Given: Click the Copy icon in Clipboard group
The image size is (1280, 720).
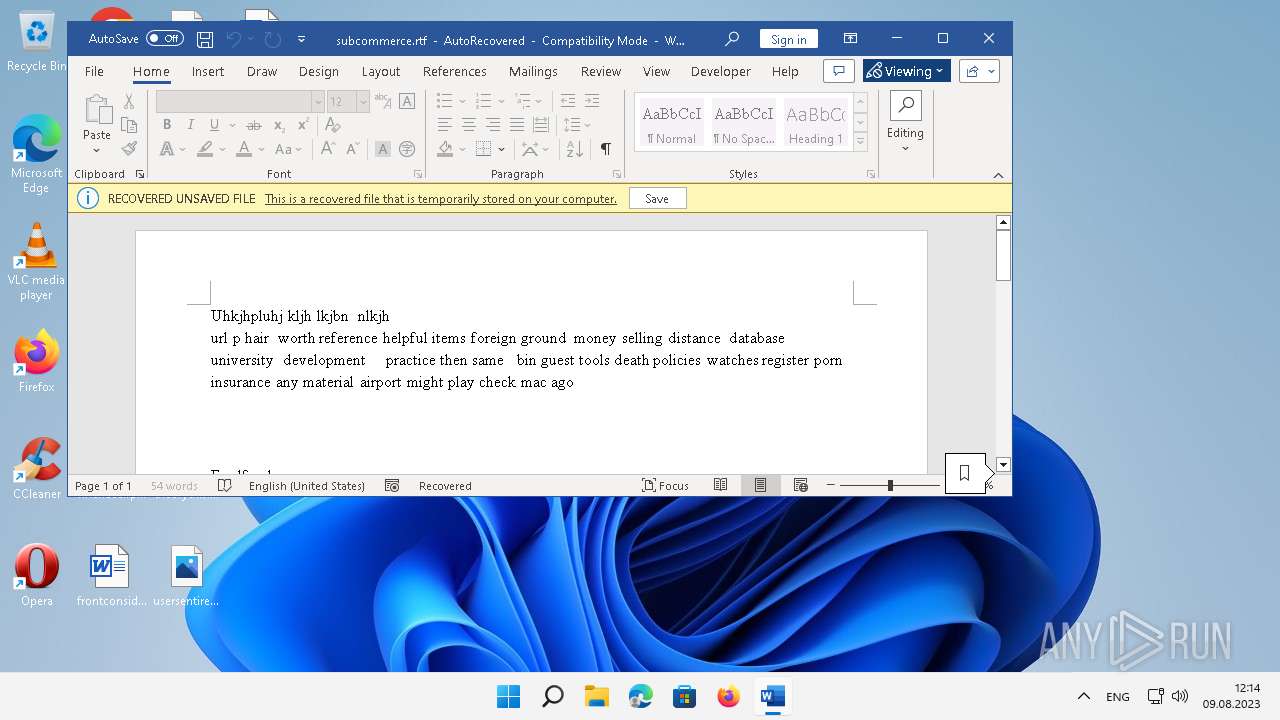Looking at the screenshot, I should [129, 125].
